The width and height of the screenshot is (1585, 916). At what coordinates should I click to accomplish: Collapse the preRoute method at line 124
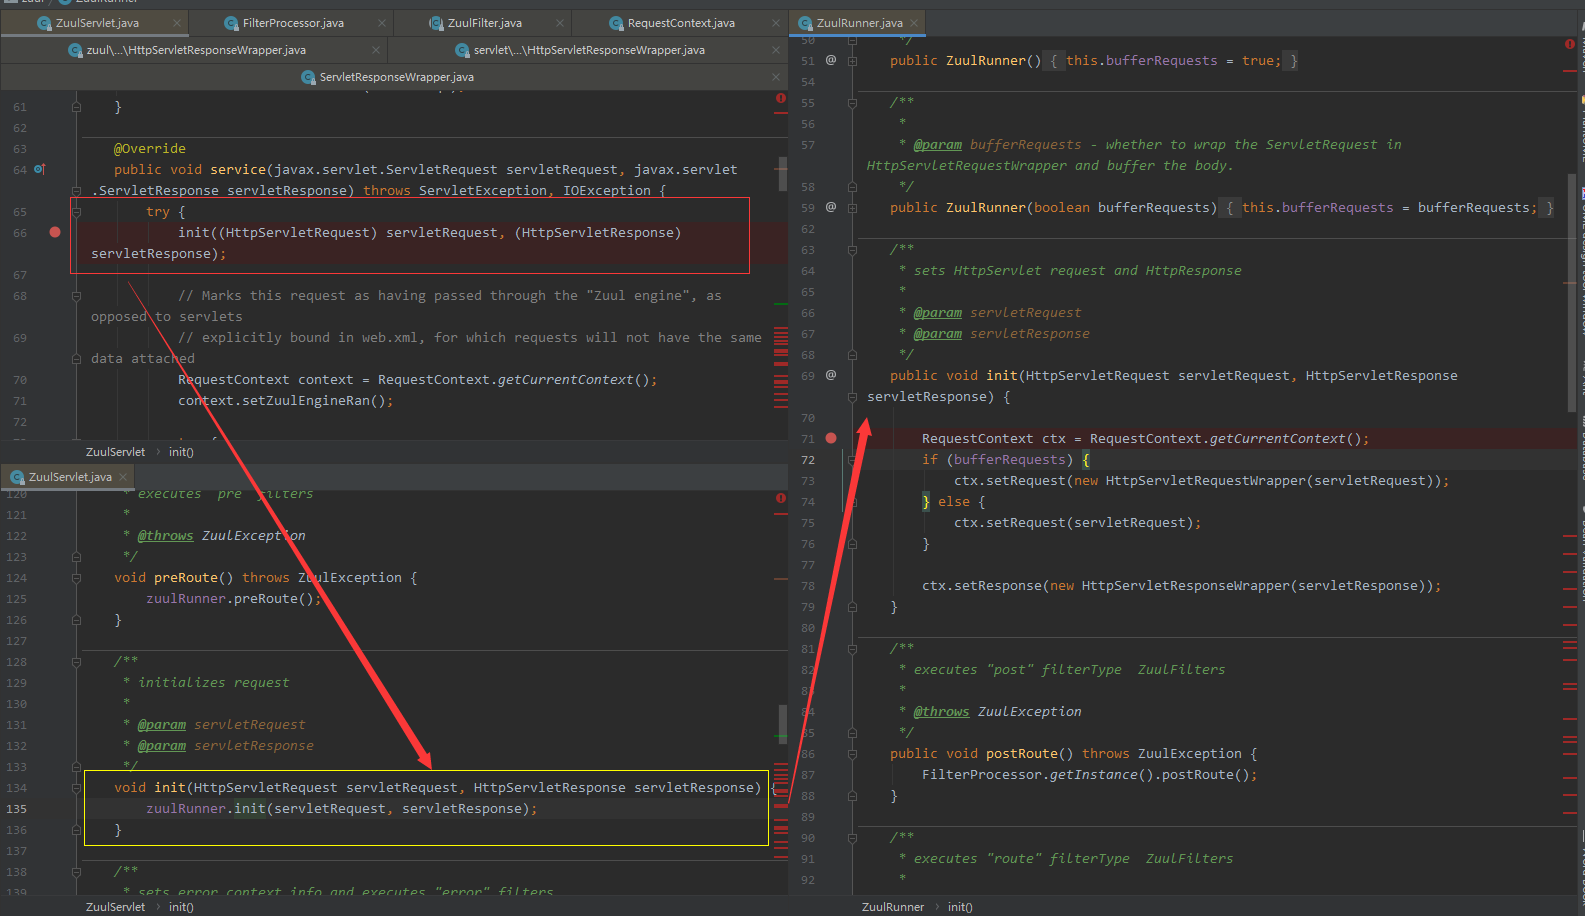[76, 578]
